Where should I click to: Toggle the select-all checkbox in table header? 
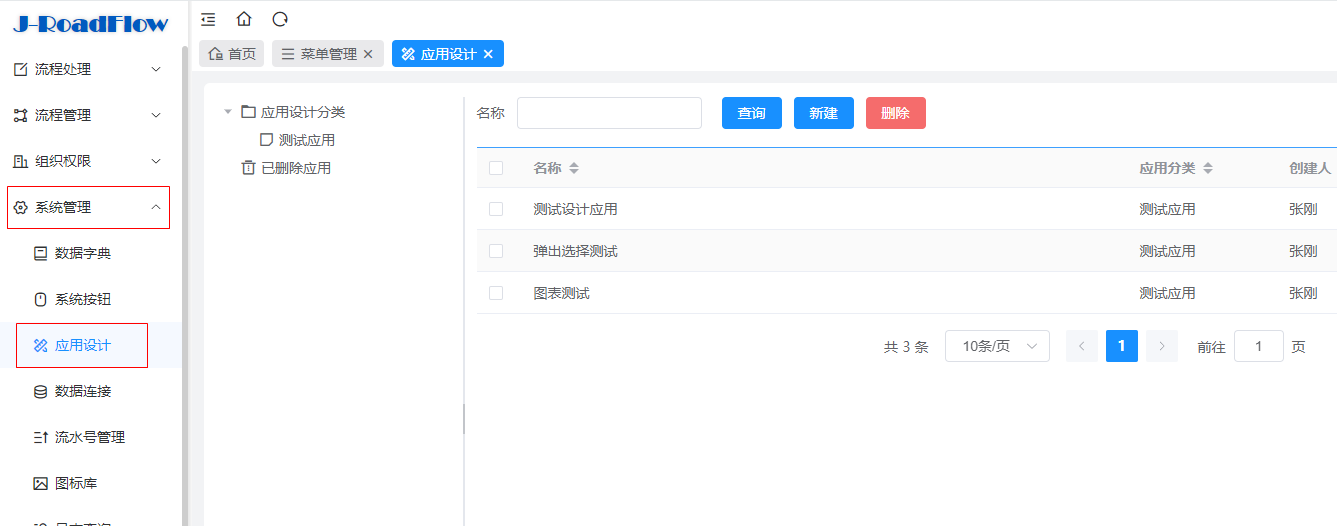[496, 168]
